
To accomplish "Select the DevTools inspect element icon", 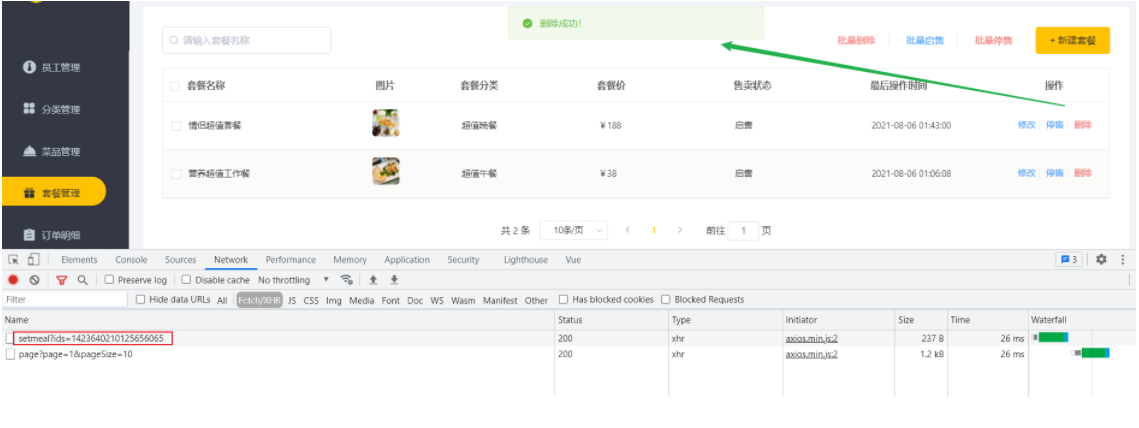I will click(13, 259).
